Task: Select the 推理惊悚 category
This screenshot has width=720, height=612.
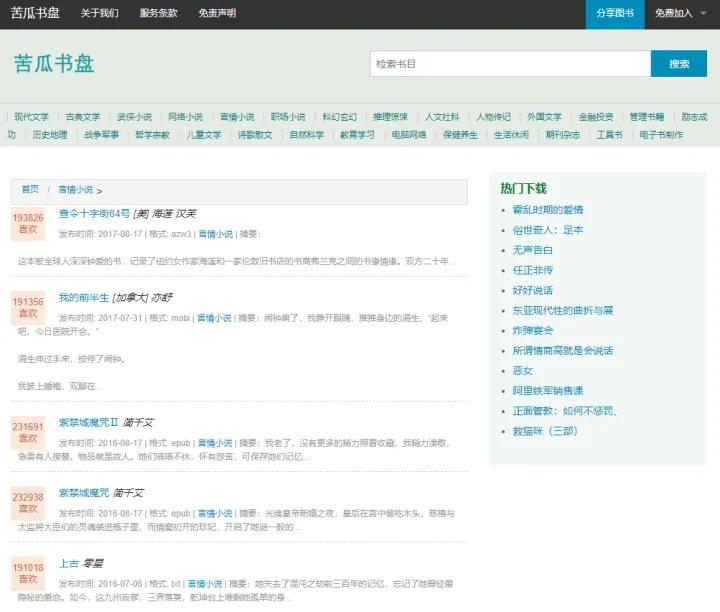Action: 390,117
